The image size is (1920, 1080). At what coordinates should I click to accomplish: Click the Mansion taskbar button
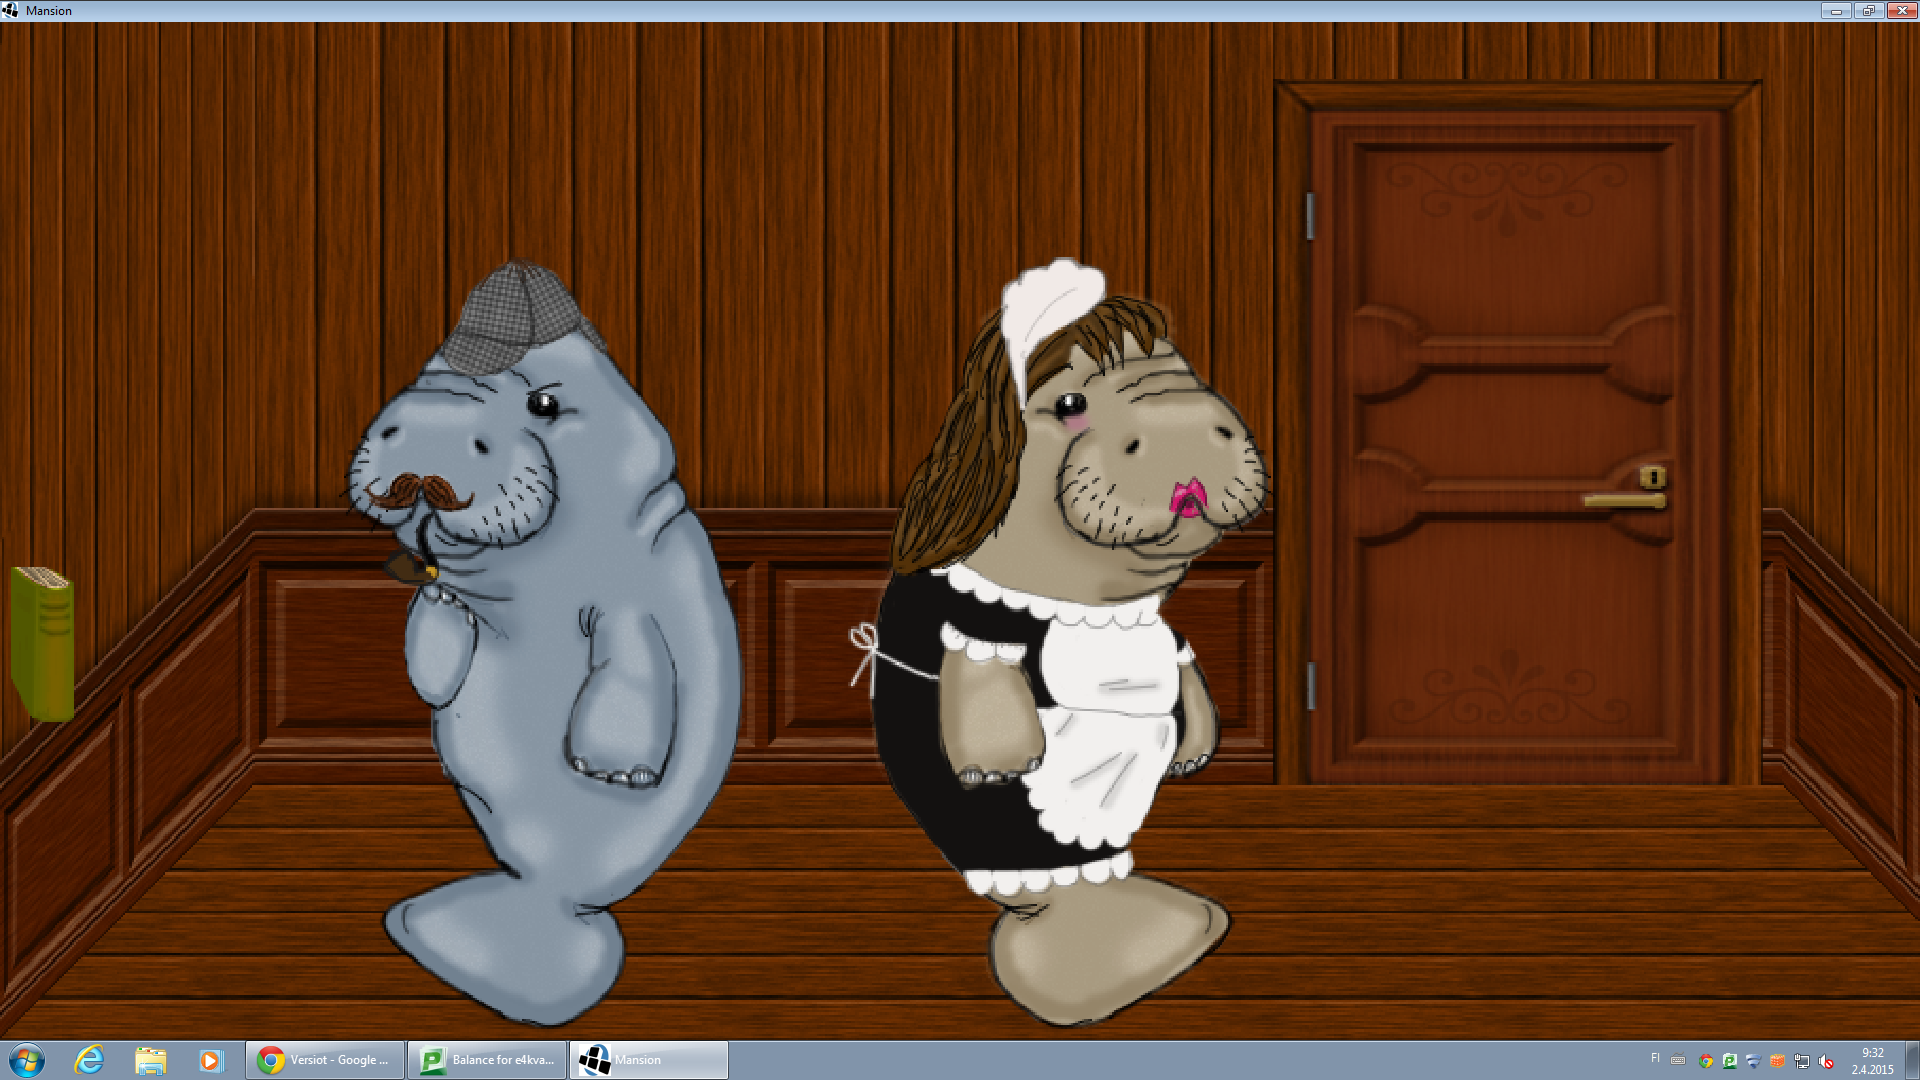tap(649, 1060)
